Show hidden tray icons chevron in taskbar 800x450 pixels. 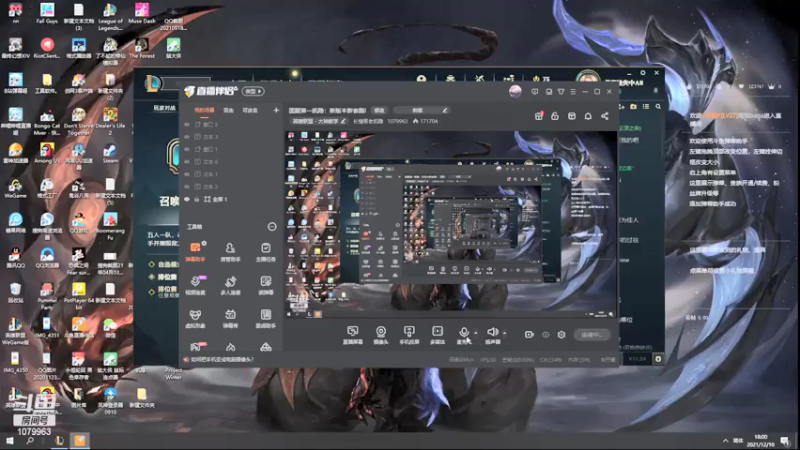(x=725, y=441)
